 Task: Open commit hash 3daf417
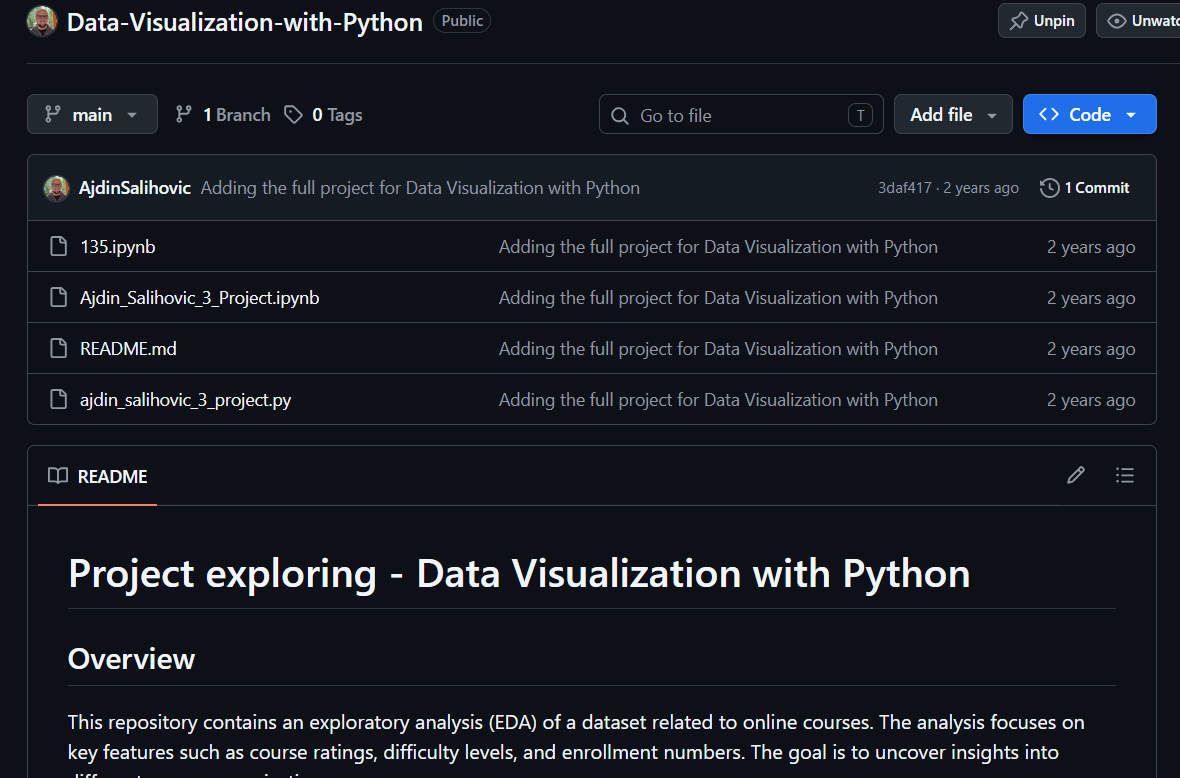coord(905,188)
